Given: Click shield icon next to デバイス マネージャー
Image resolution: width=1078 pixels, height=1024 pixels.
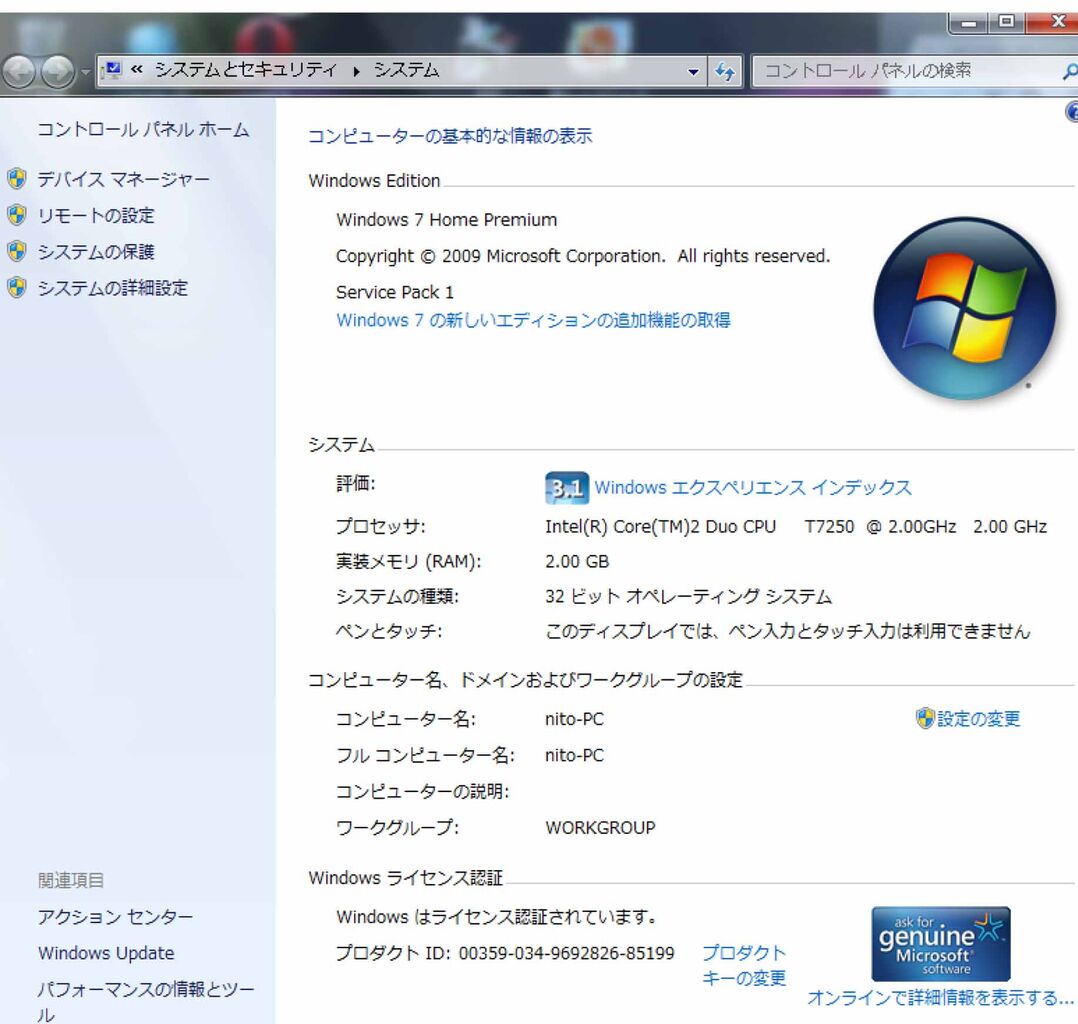Looking at the screenshot, I should pos(17,179).
